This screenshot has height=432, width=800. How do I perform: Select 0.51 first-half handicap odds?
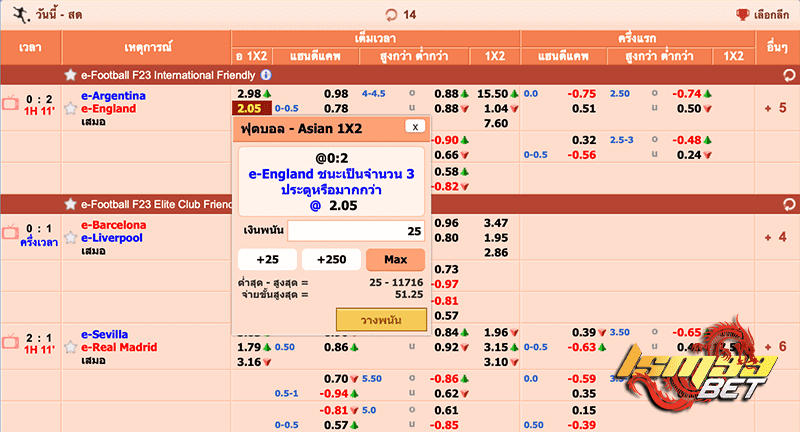(584, 109)
